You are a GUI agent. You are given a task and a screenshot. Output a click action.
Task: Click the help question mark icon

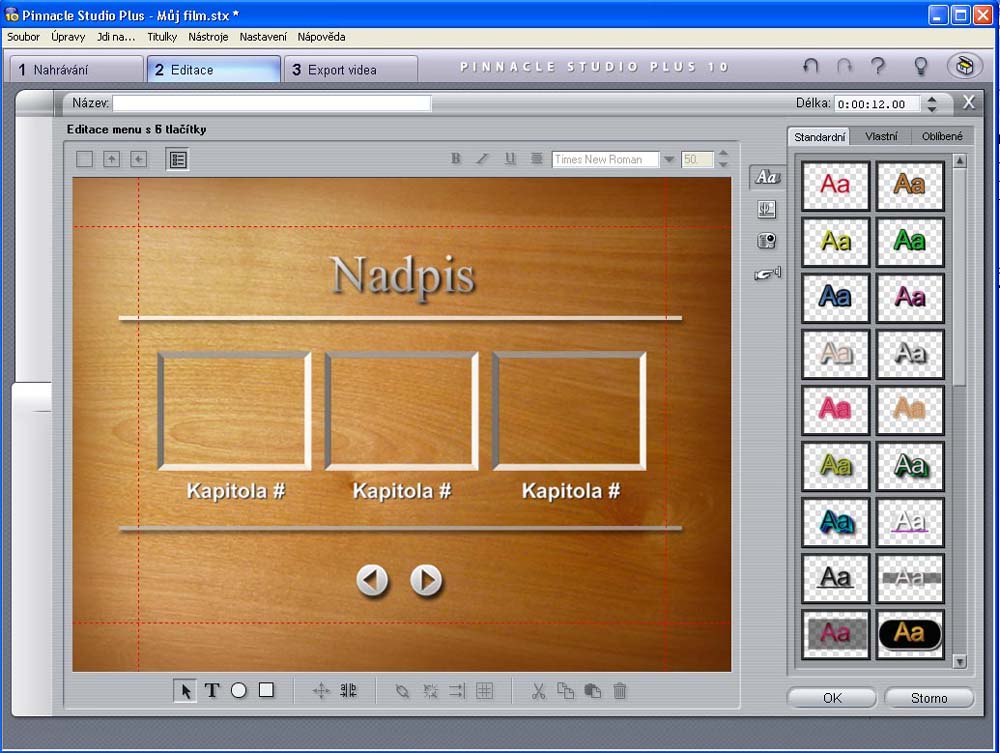click(x=878, y=67)
